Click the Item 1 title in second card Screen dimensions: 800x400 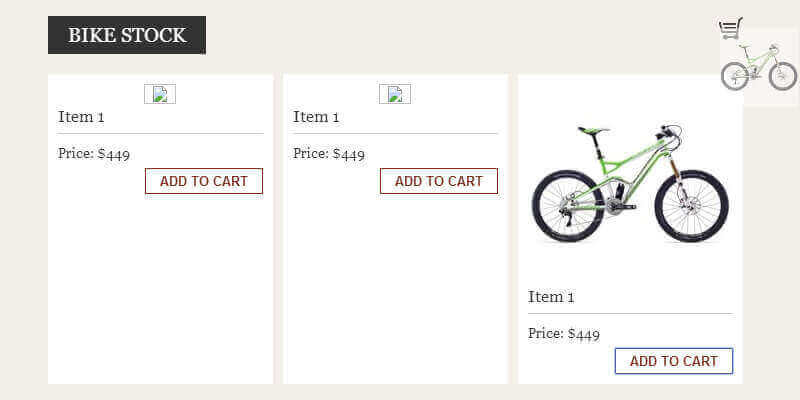point(317,117)
